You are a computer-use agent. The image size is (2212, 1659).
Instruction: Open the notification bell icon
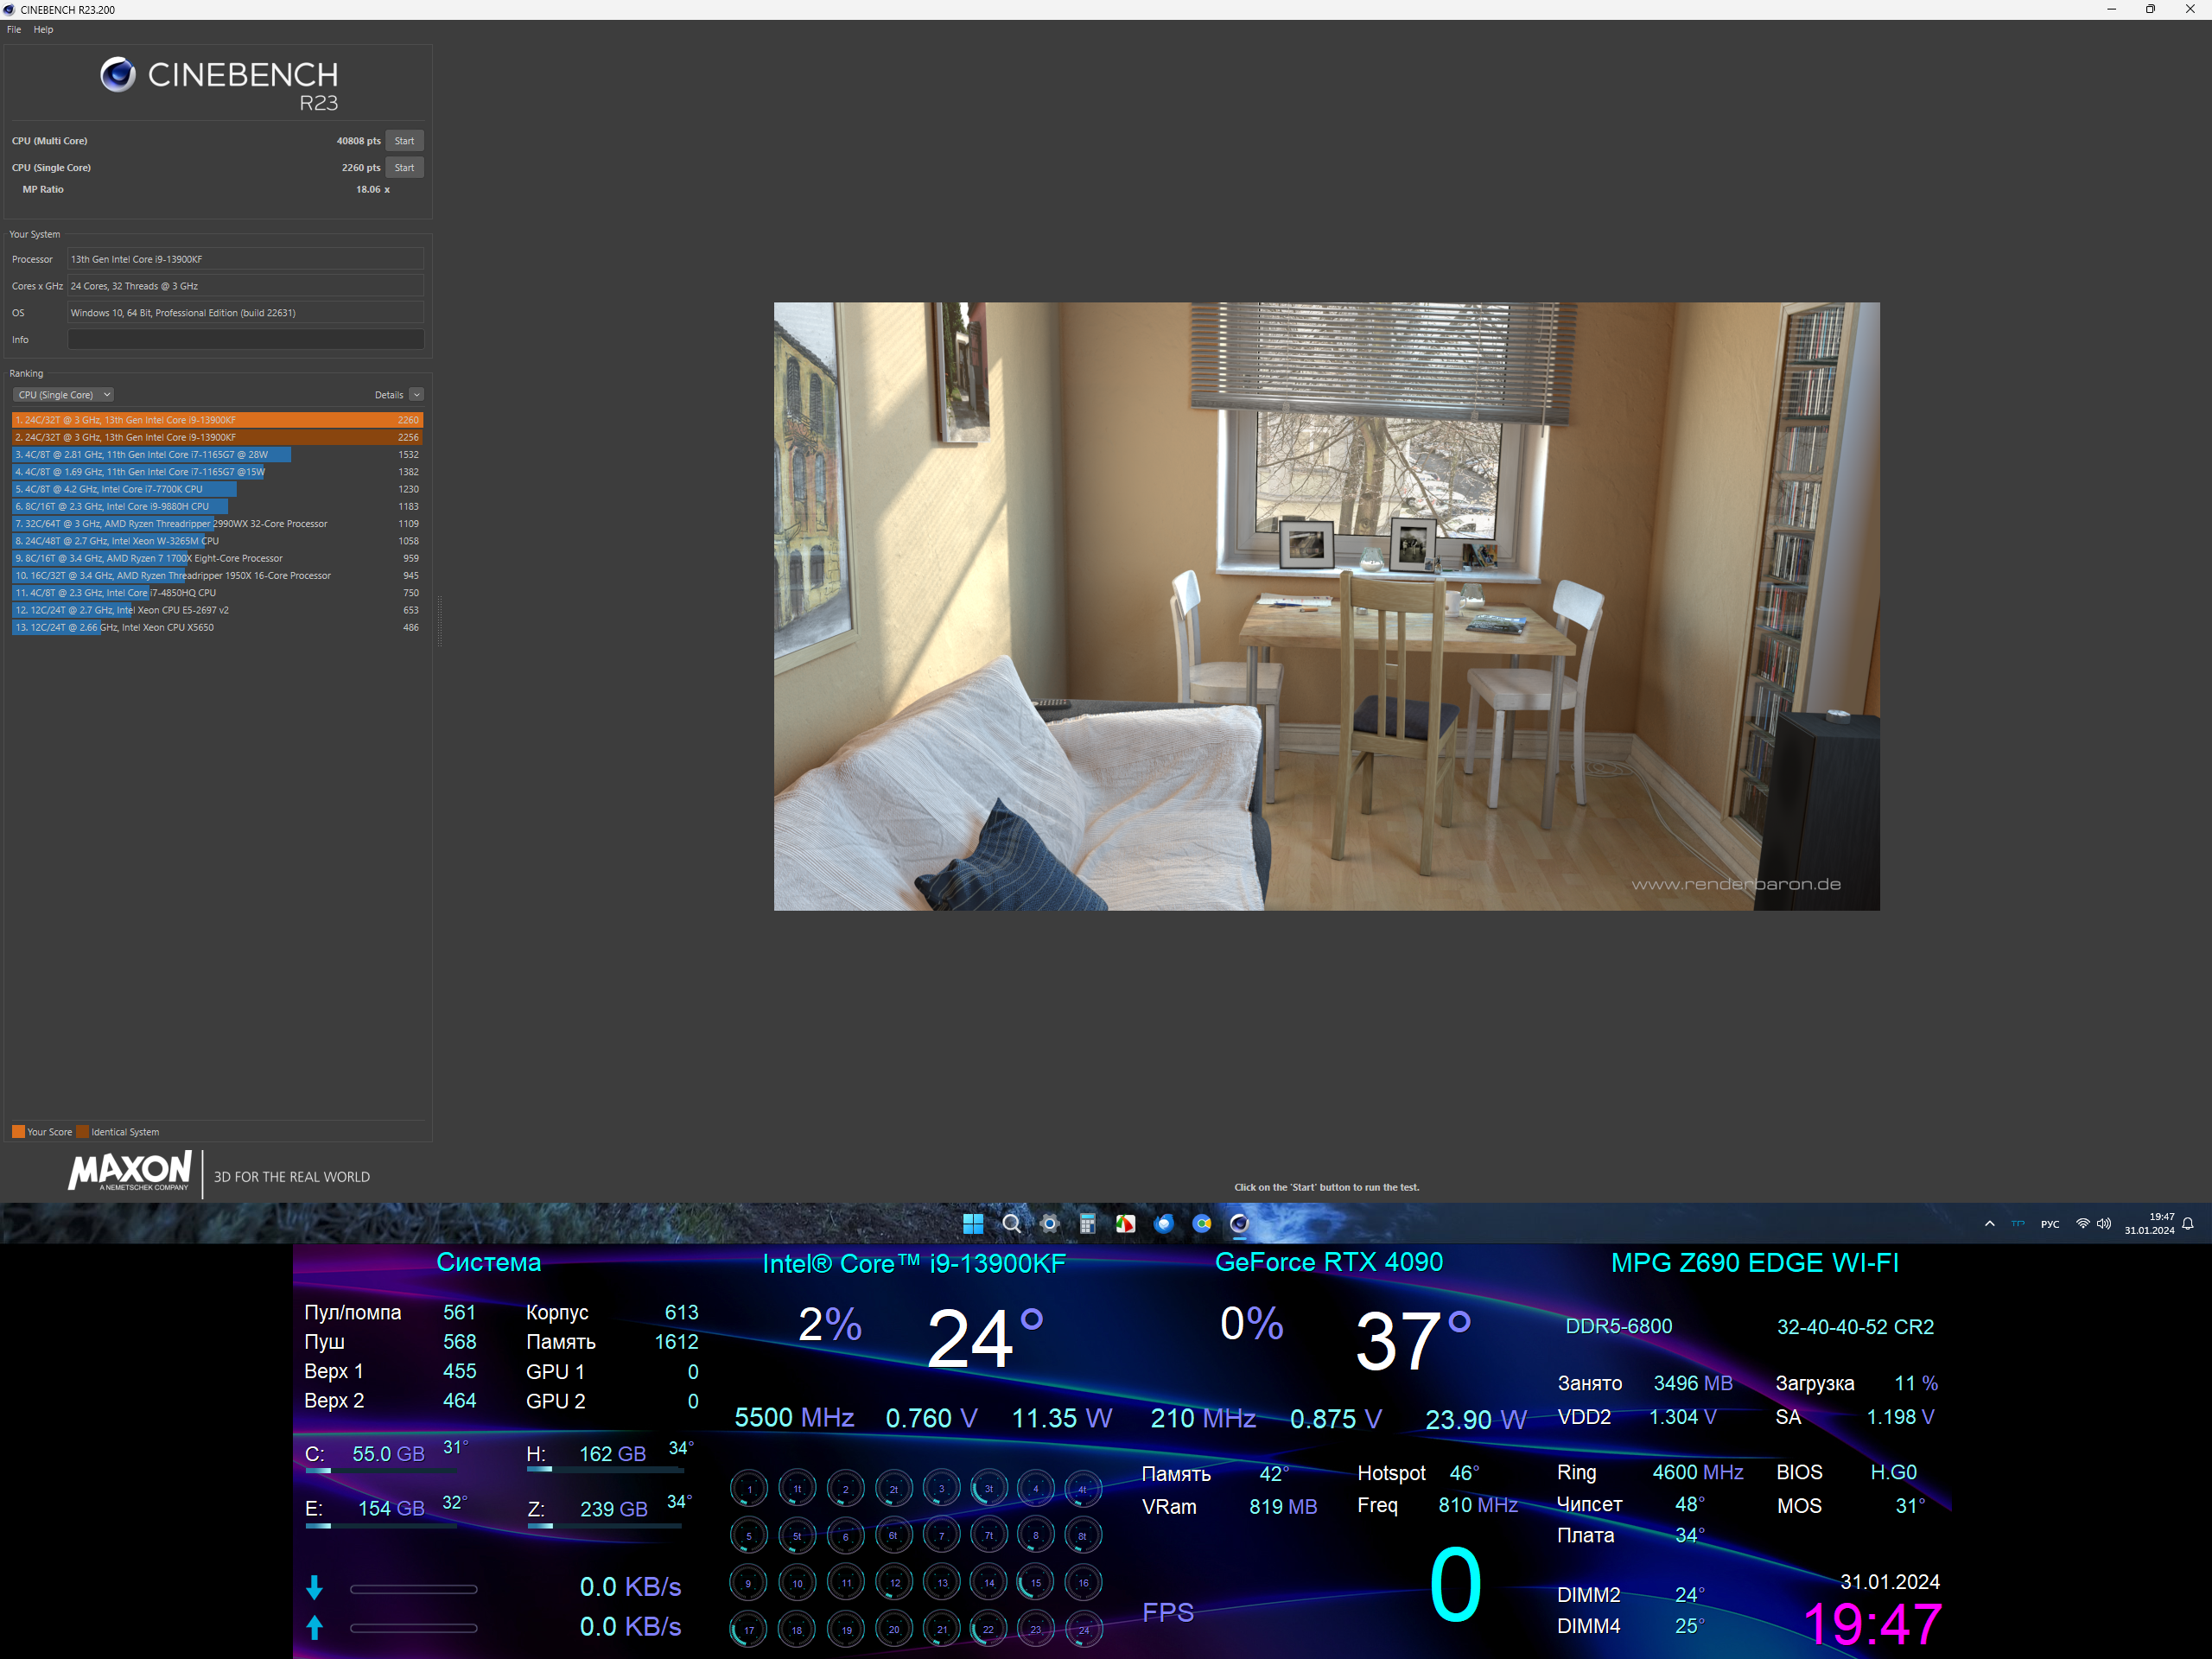pyautogui.click(x=2188, y=1224)
